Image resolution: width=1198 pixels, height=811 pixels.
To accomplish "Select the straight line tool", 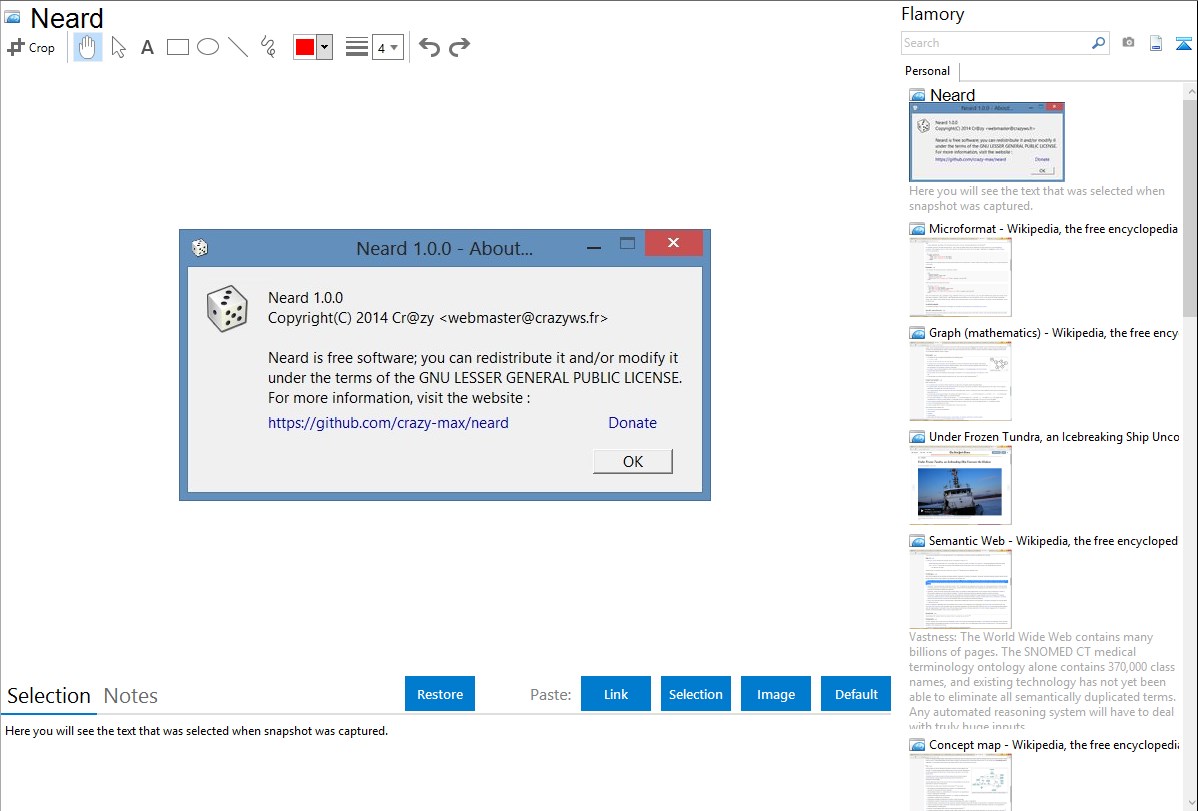I will [238, 47].
